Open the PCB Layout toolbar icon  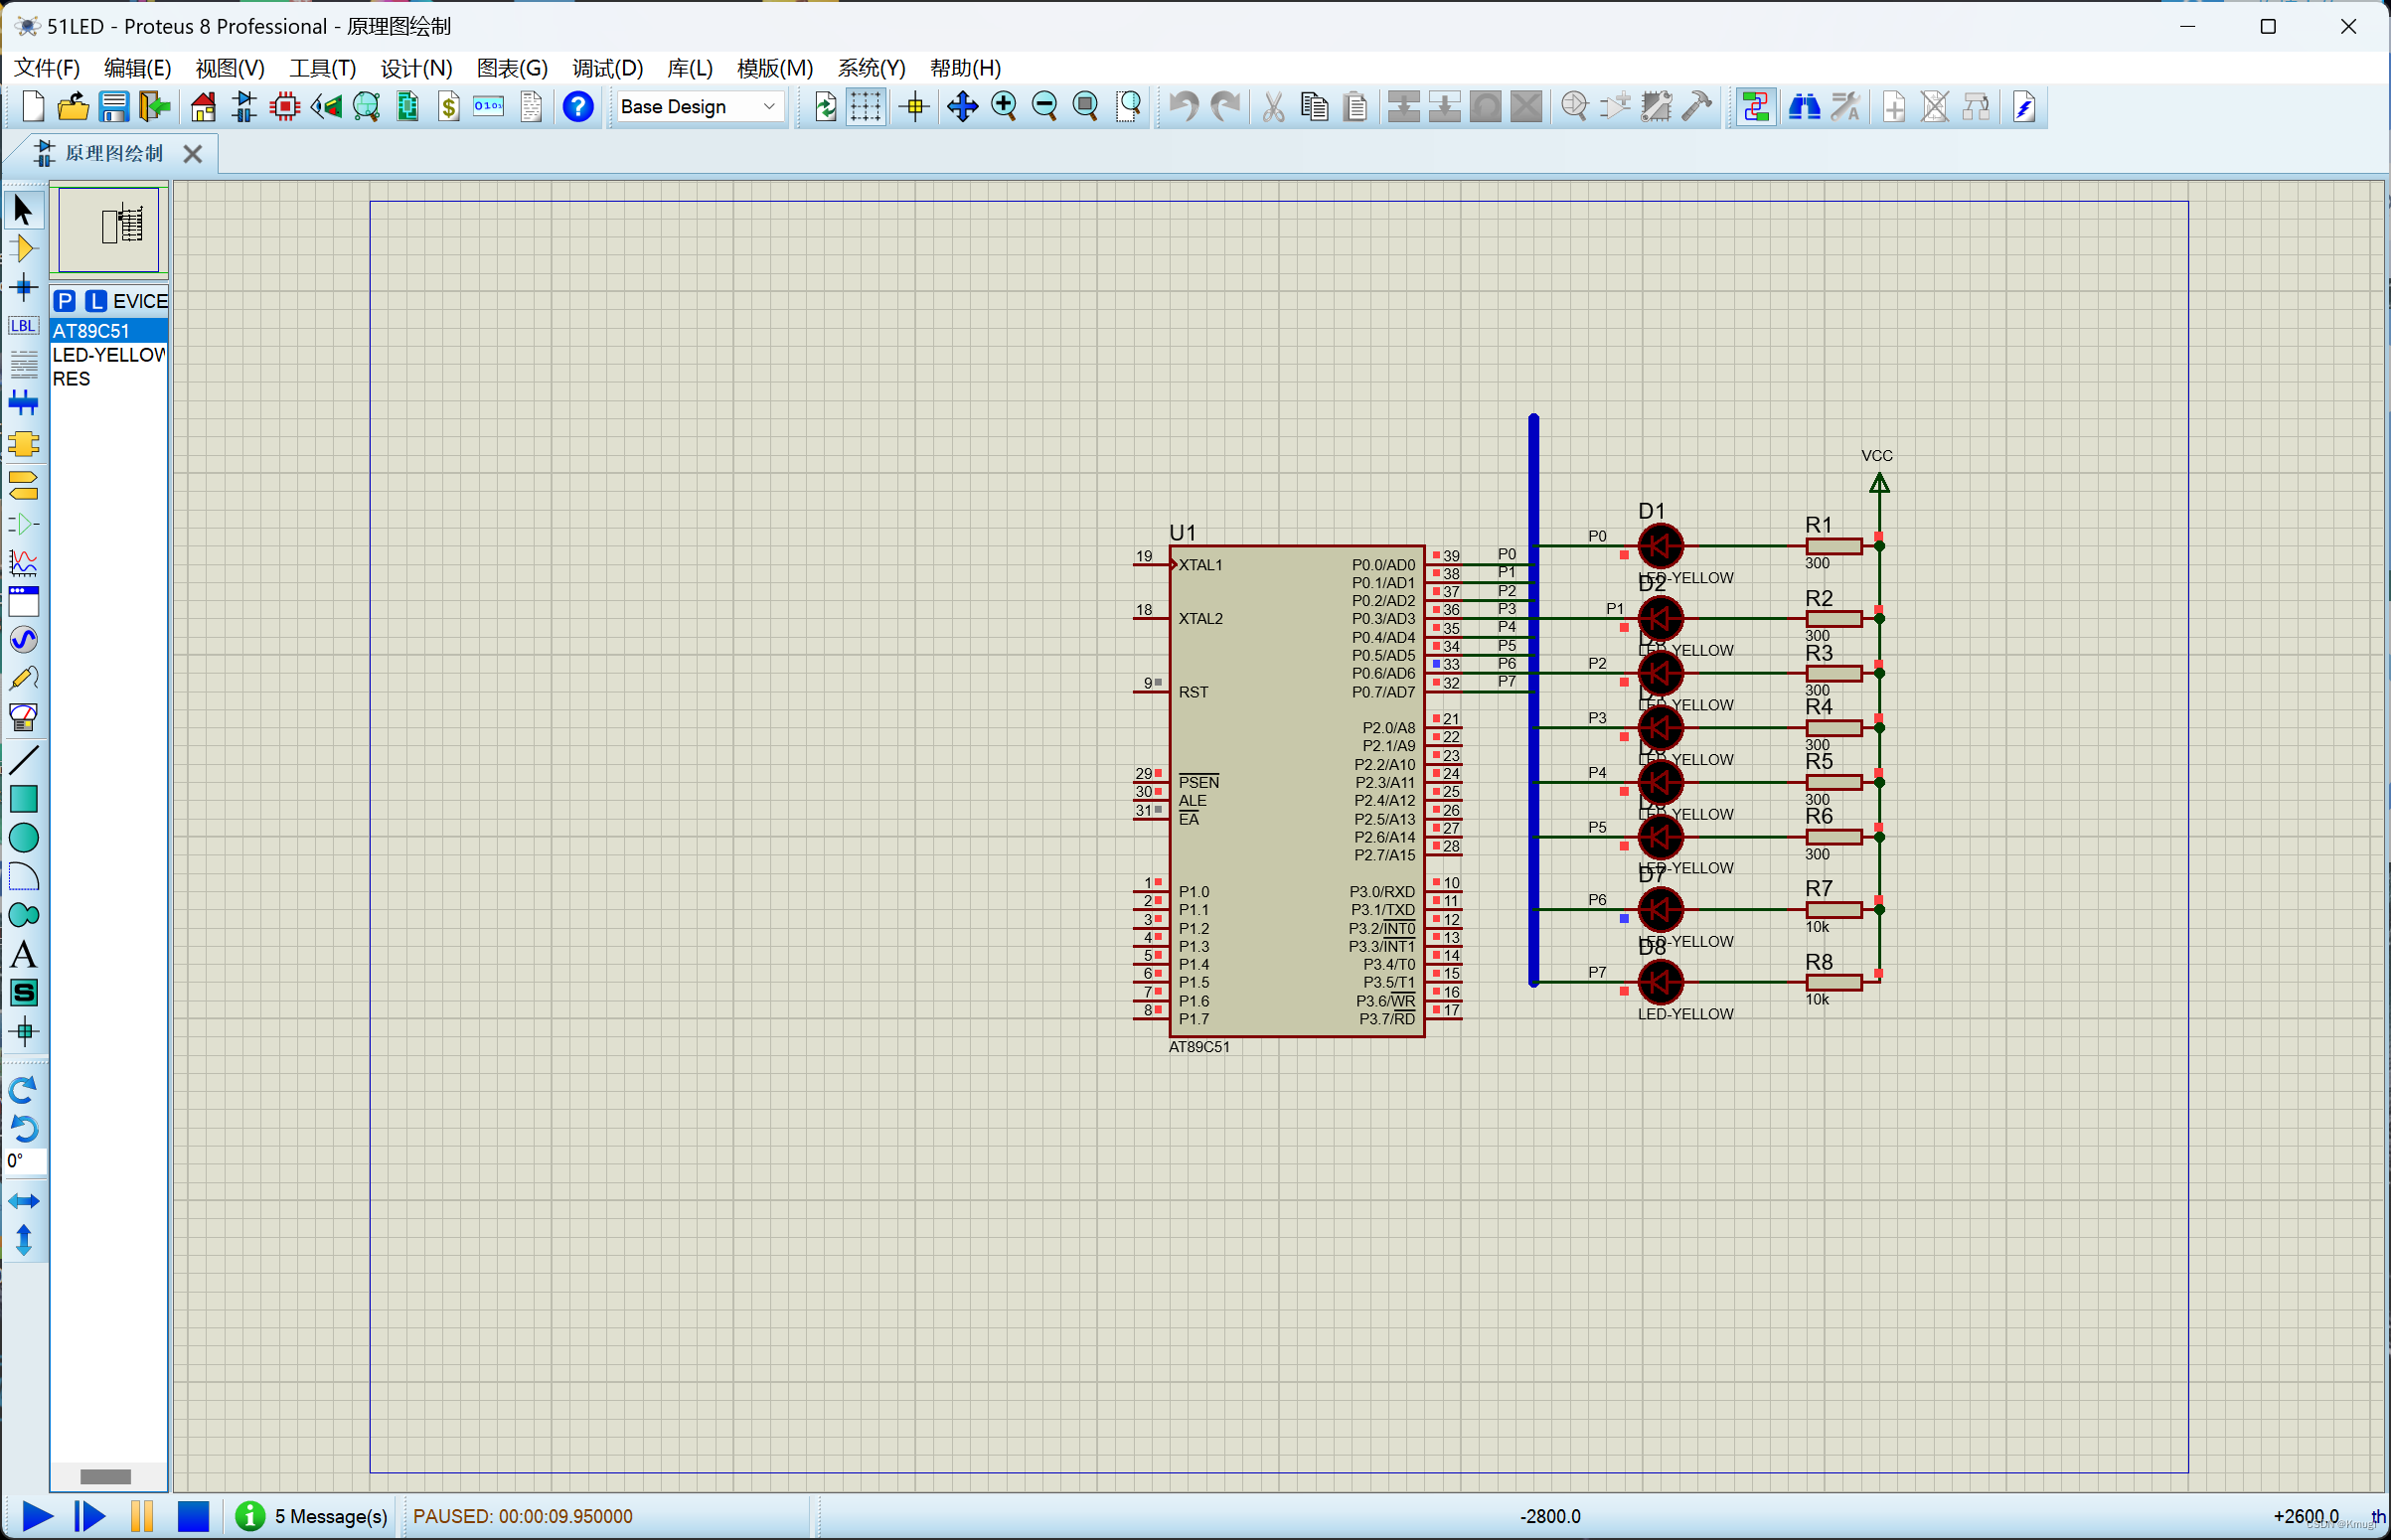click(x=285, y=106)
